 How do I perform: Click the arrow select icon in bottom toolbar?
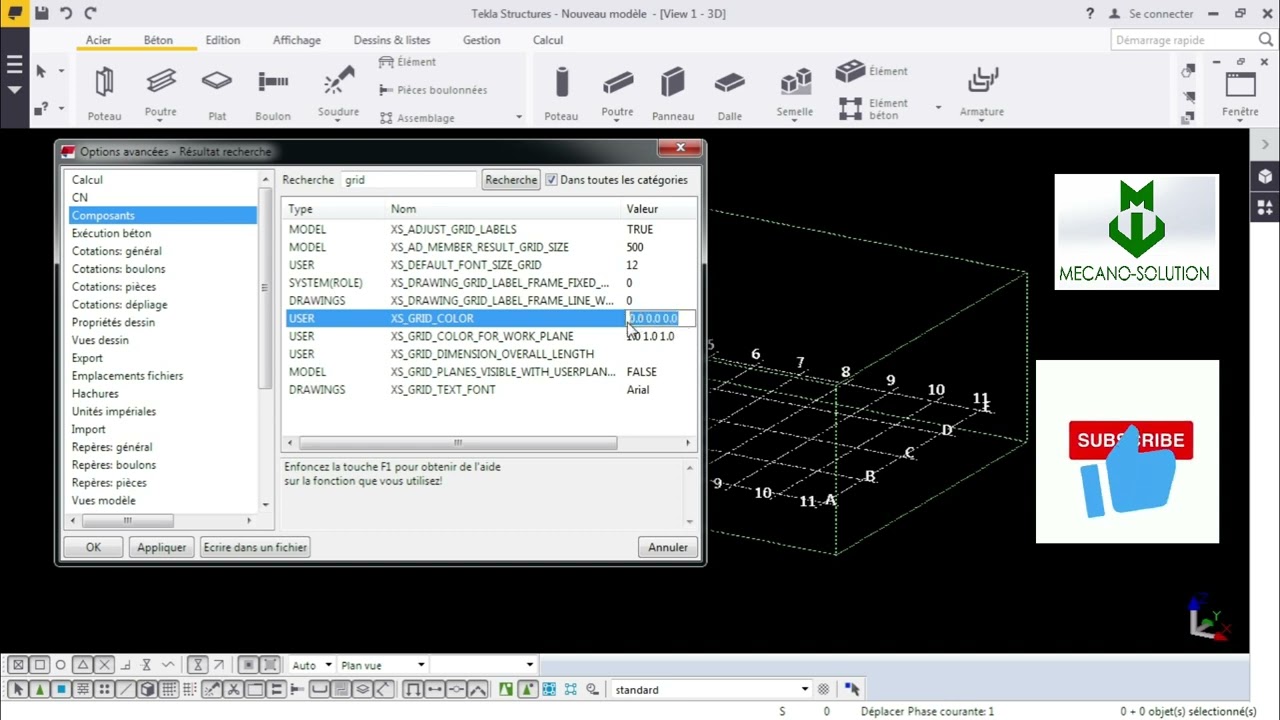pos(17,689)
